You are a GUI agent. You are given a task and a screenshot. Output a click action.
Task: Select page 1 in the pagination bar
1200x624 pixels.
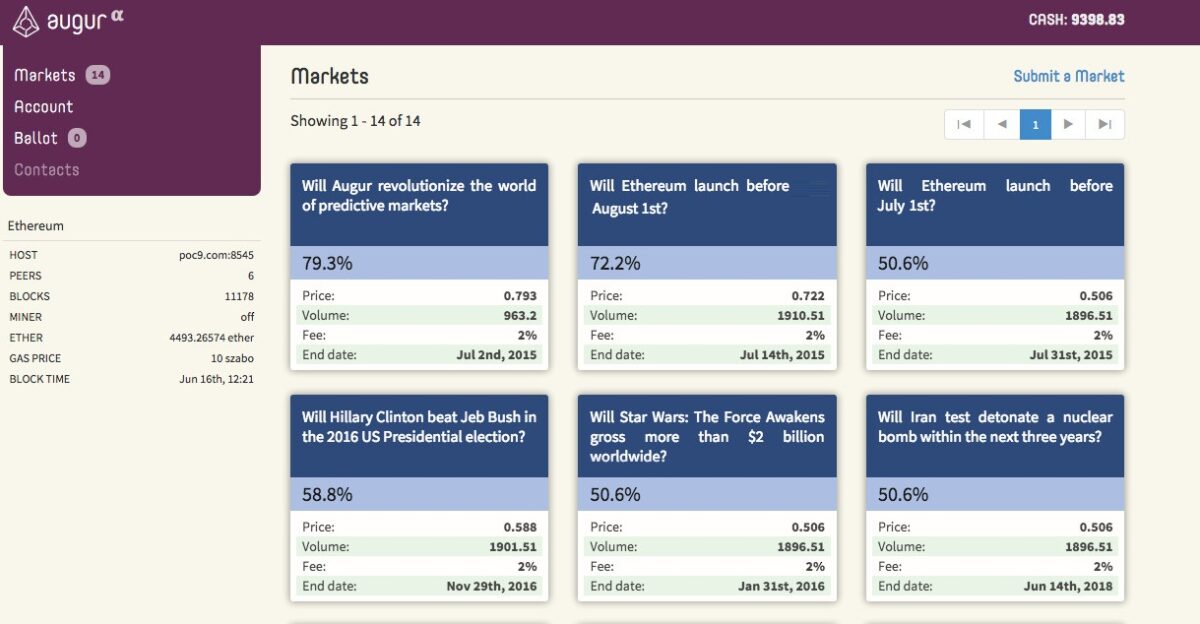click(x=1035, y=124)
